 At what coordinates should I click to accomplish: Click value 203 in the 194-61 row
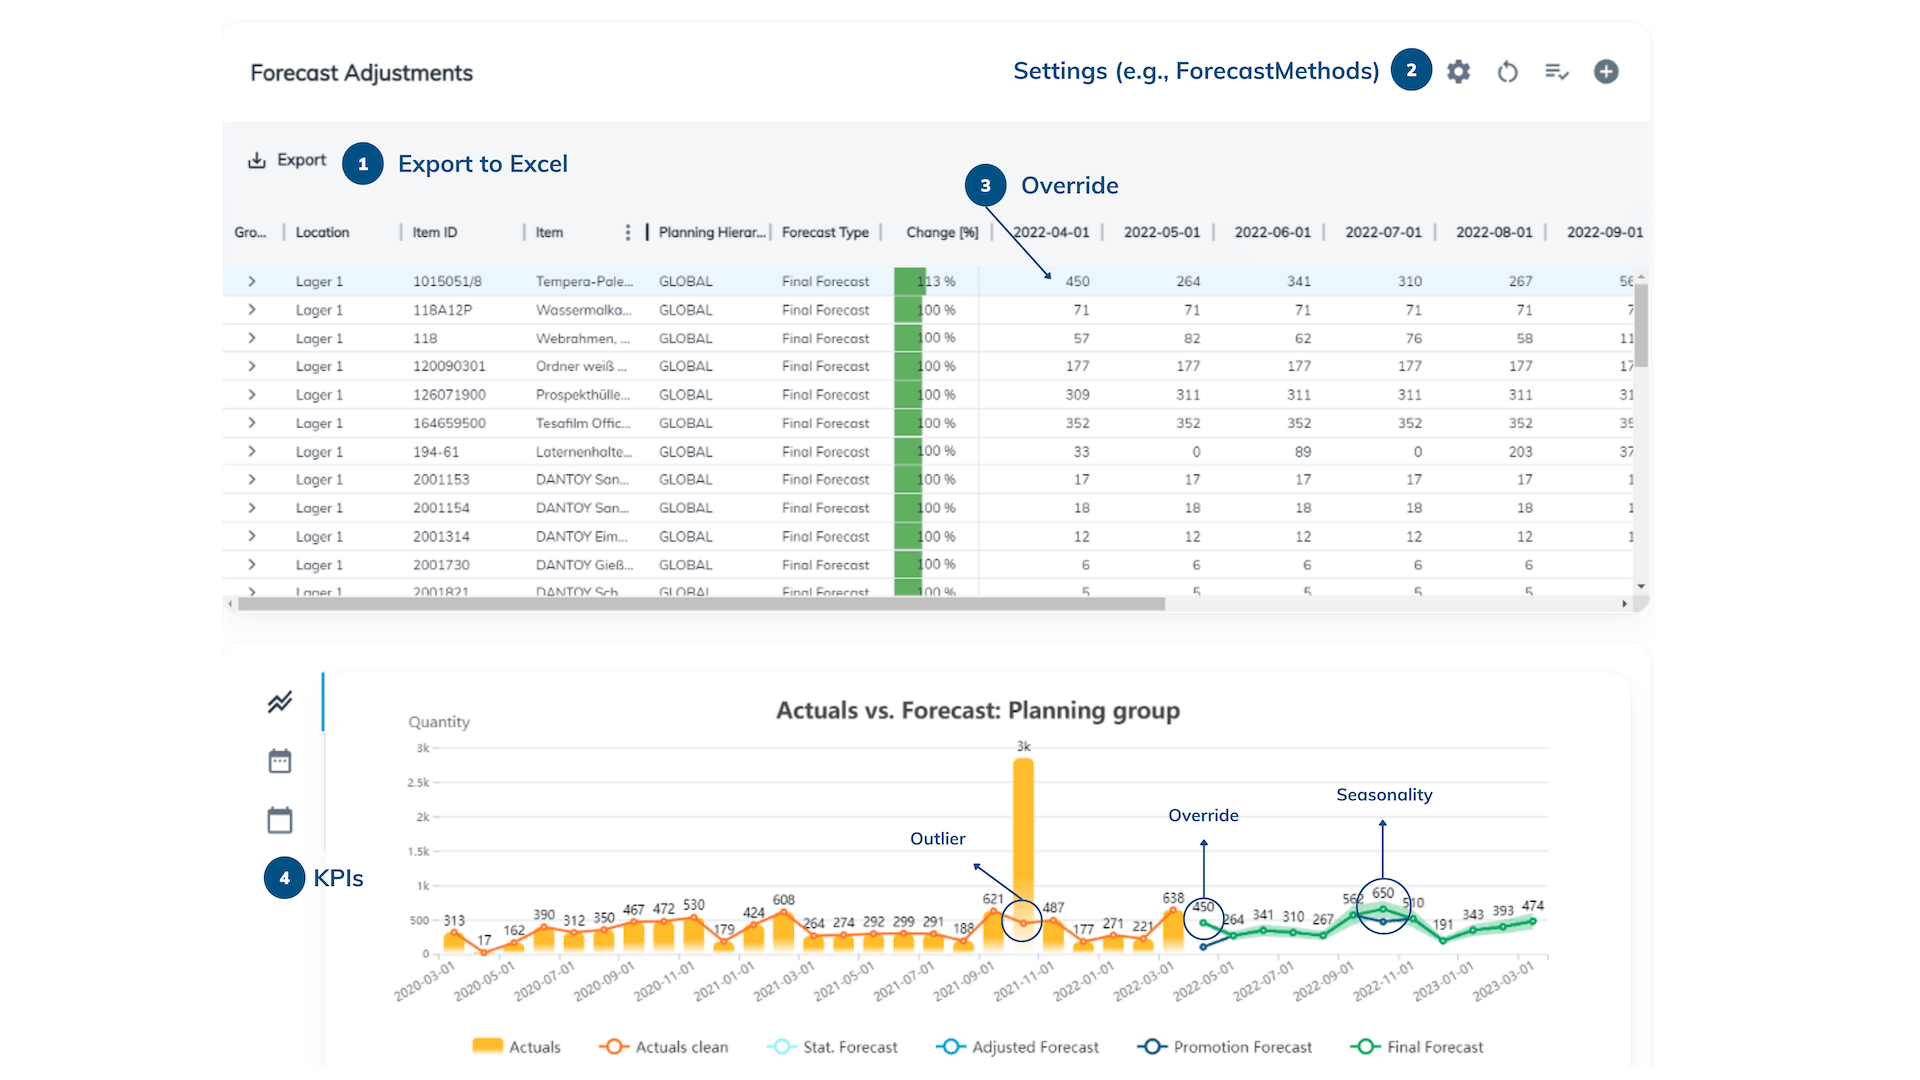pos(1521,452)
